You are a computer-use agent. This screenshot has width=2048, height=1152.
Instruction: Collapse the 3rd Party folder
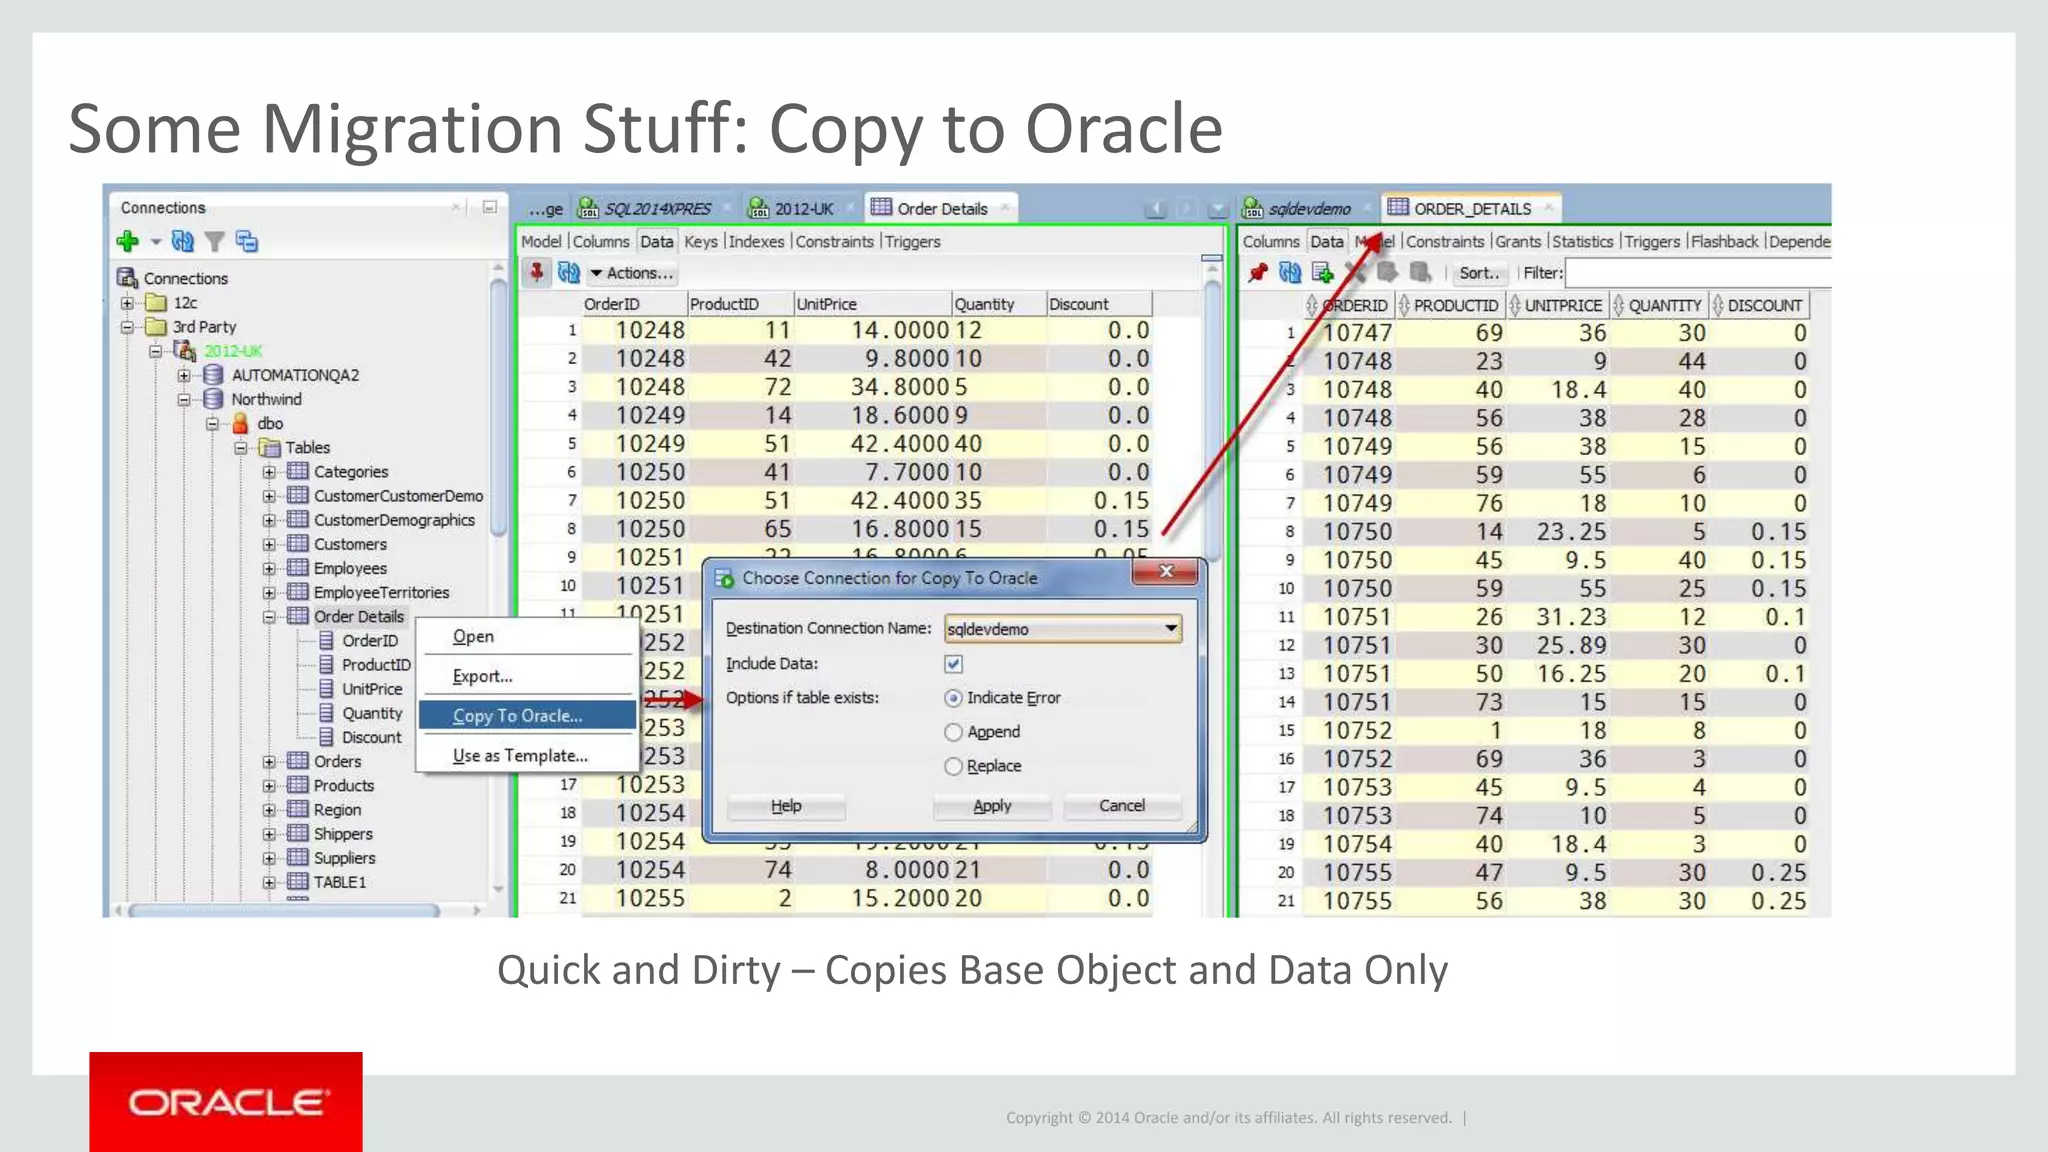click(x=127, y=327)
